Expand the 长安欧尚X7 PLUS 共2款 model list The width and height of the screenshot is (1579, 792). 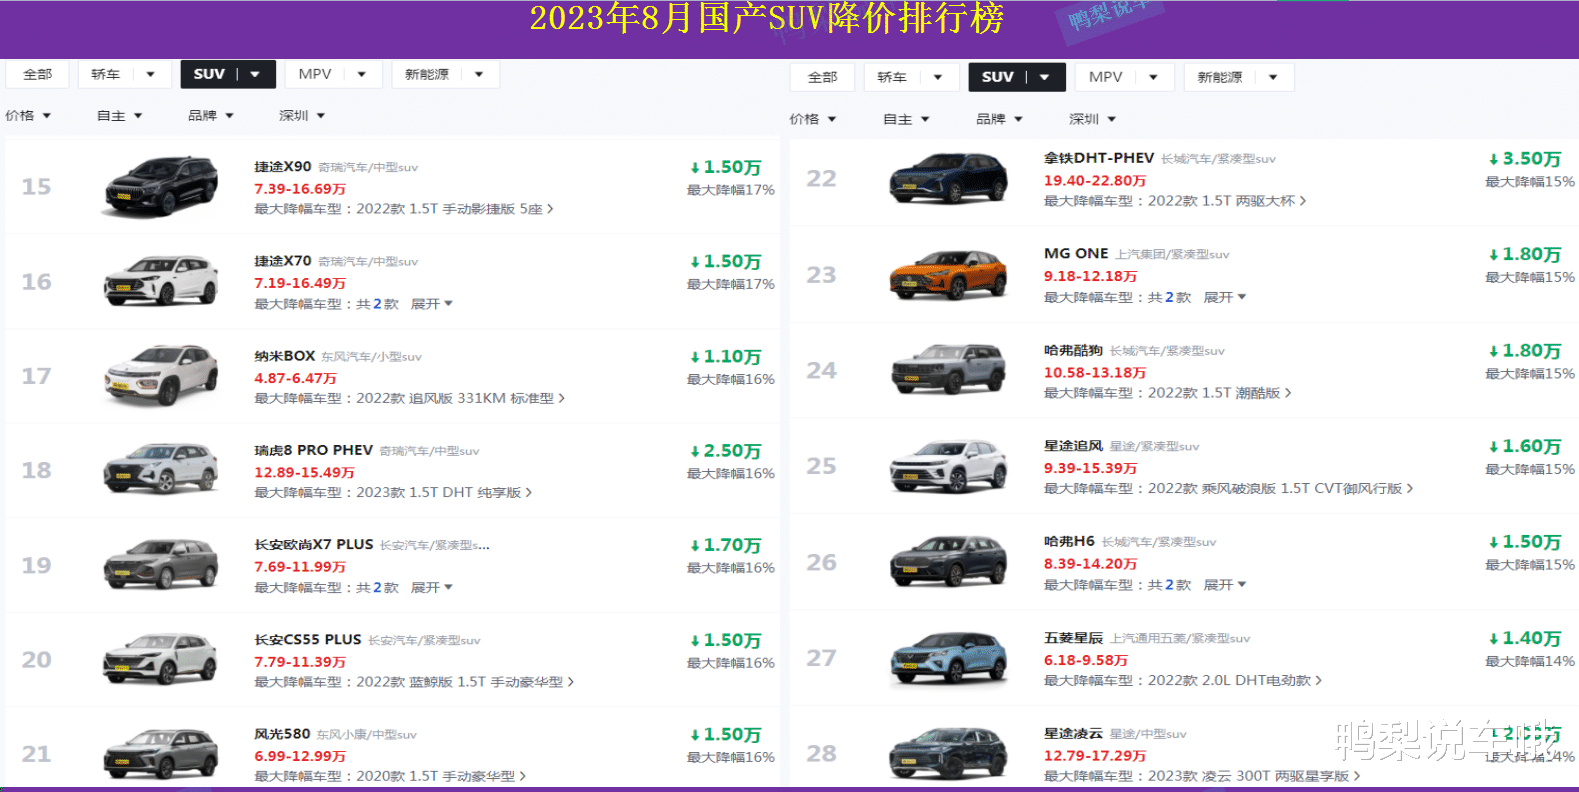coord(431,588)
